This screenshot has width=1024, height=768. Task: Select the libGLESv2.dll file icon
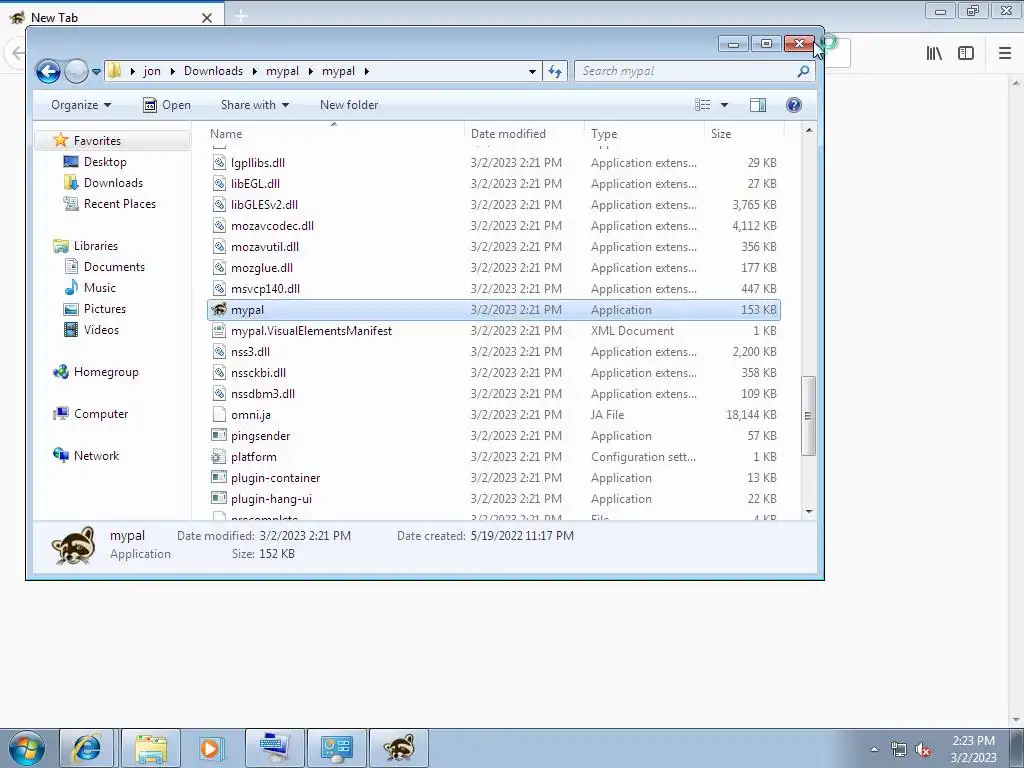tap(219, 204)
